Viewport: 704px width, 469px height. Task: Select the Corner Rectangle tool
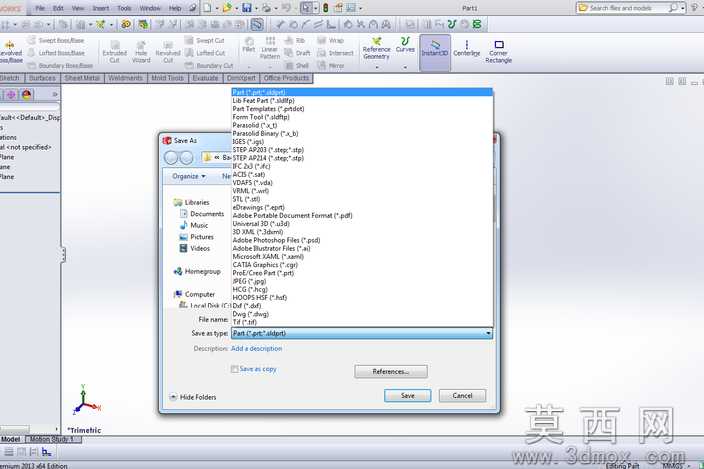point(498,52)
